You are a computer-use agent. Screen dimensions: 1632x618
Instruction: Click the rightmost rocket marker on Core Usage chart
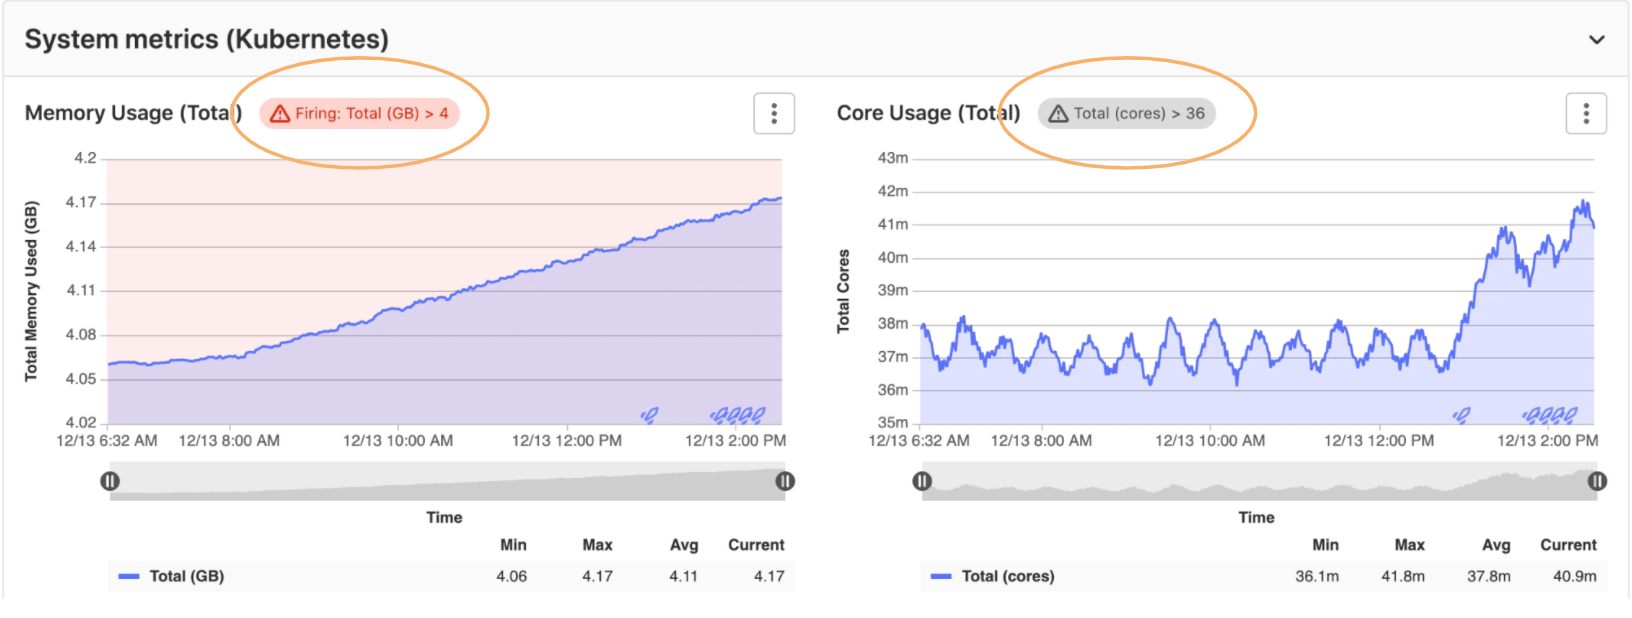1571,415
